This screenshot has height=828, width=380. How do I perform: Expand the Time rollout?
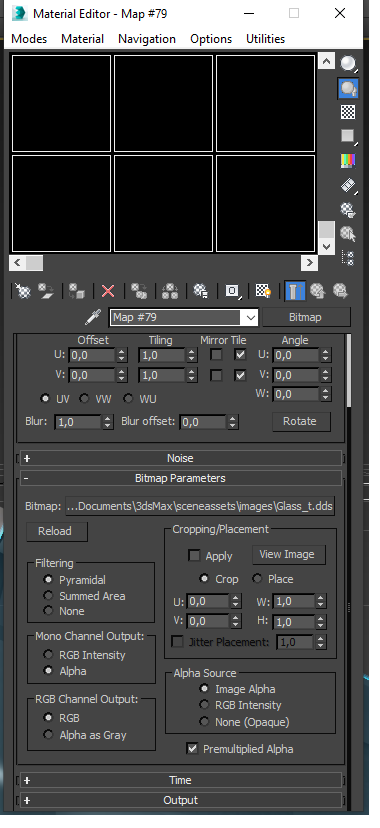(181, 780)
